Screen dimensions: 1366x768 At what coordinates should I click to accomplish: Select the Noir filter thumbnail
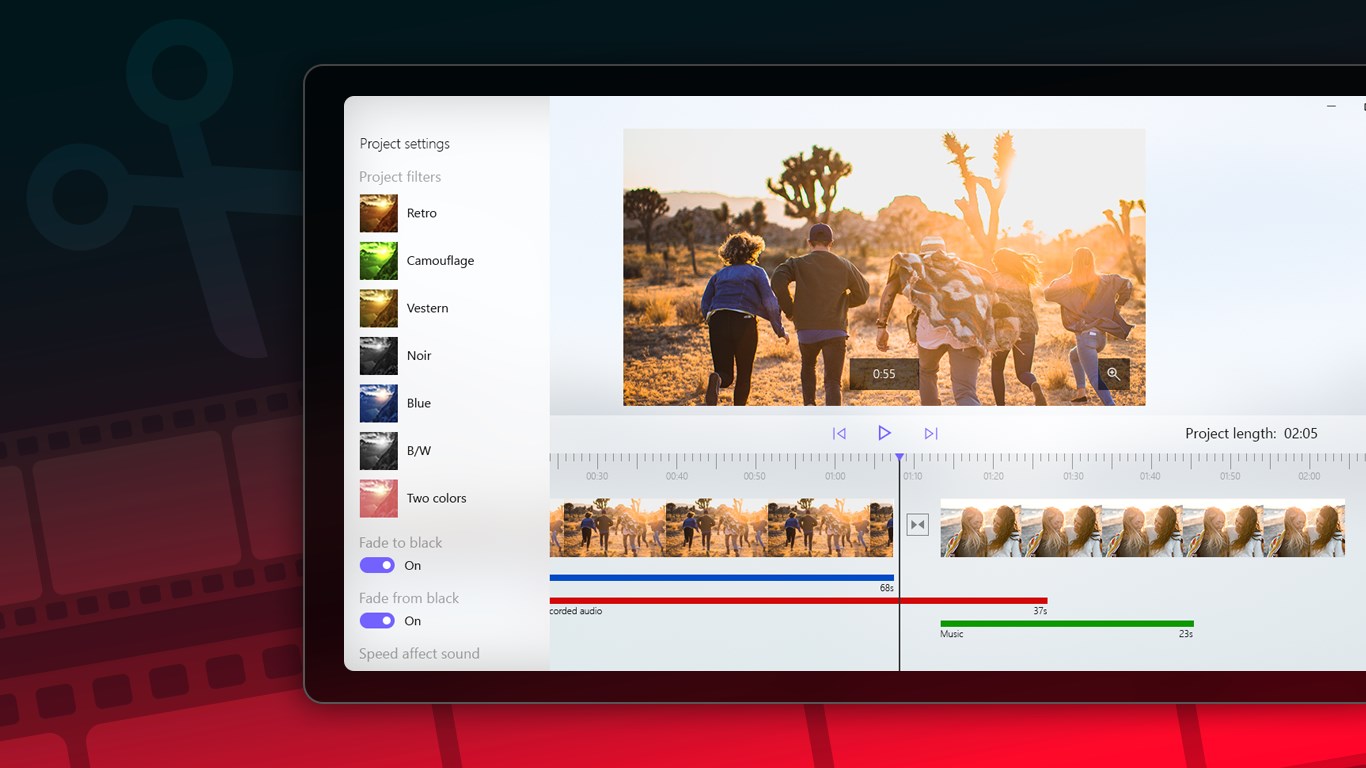pos(379,356)
